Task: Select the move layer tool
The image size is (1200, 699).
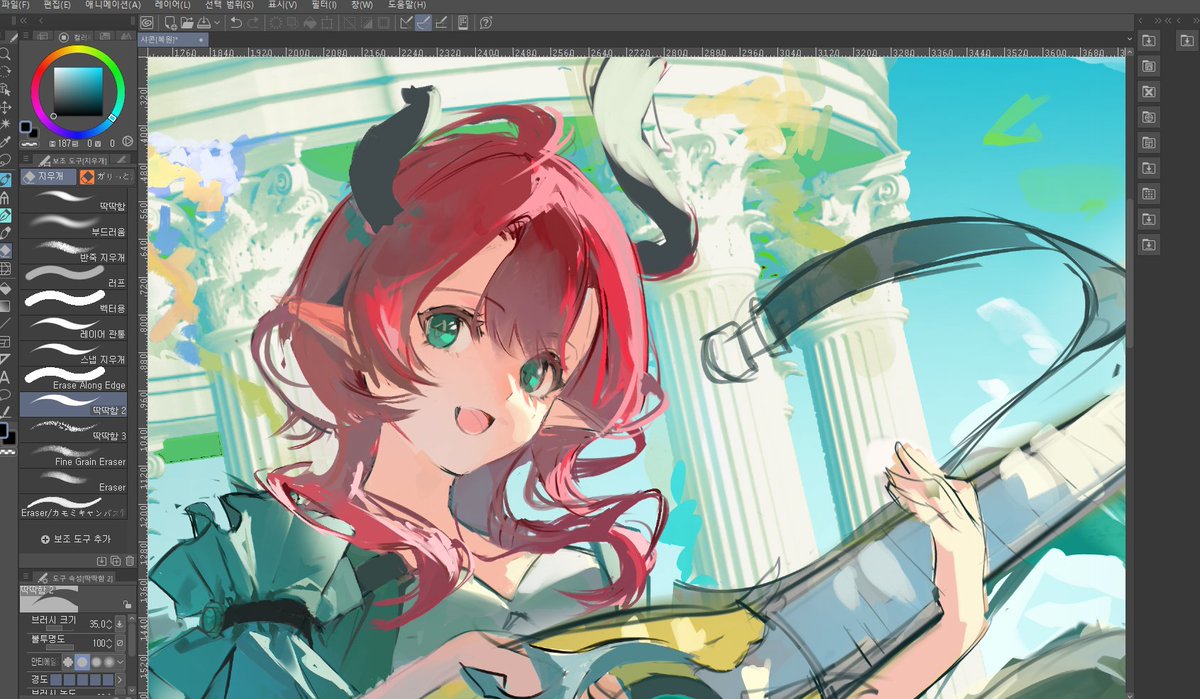Action: pyautogui.click(x=6, y=106)
